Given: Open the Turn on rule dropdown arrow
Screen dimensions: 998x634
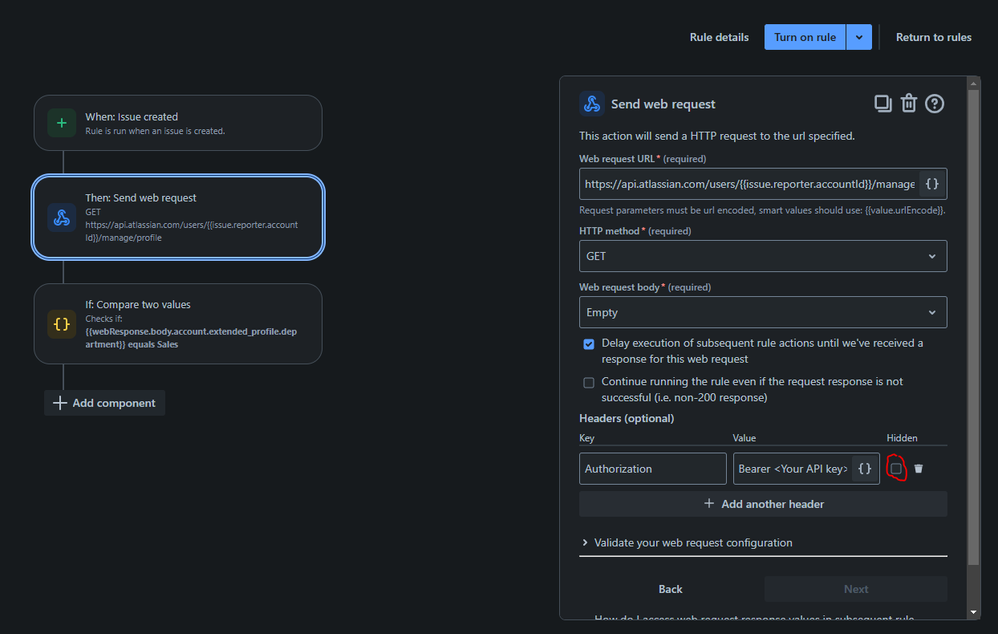Looking at the screenshot, I should [x=859, y=37].
